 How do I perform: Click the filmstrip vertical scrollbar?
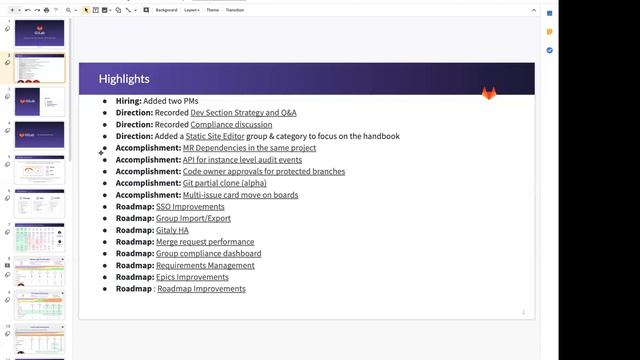[71, 90]
